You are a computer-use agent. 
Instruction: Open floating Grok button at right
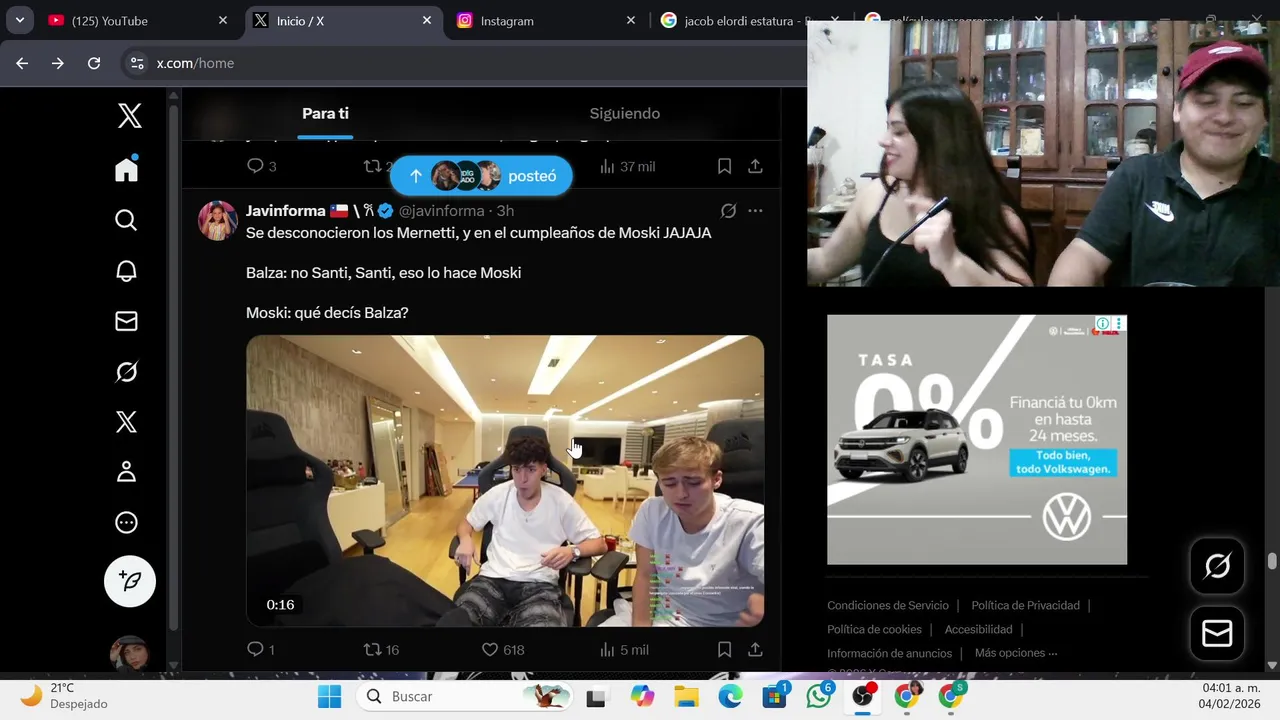(x=1217, y=566)
